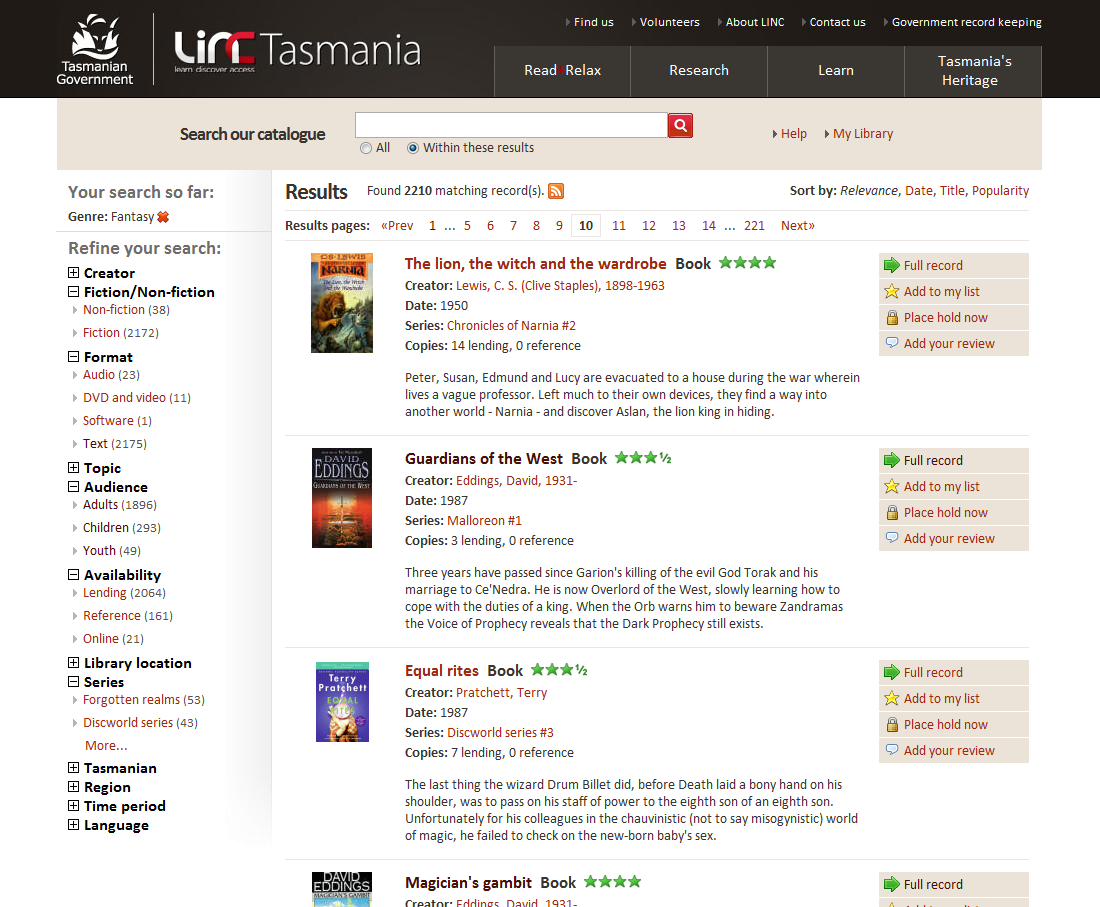Click Full record arrow icon for Equal rites

click(892, 672)
